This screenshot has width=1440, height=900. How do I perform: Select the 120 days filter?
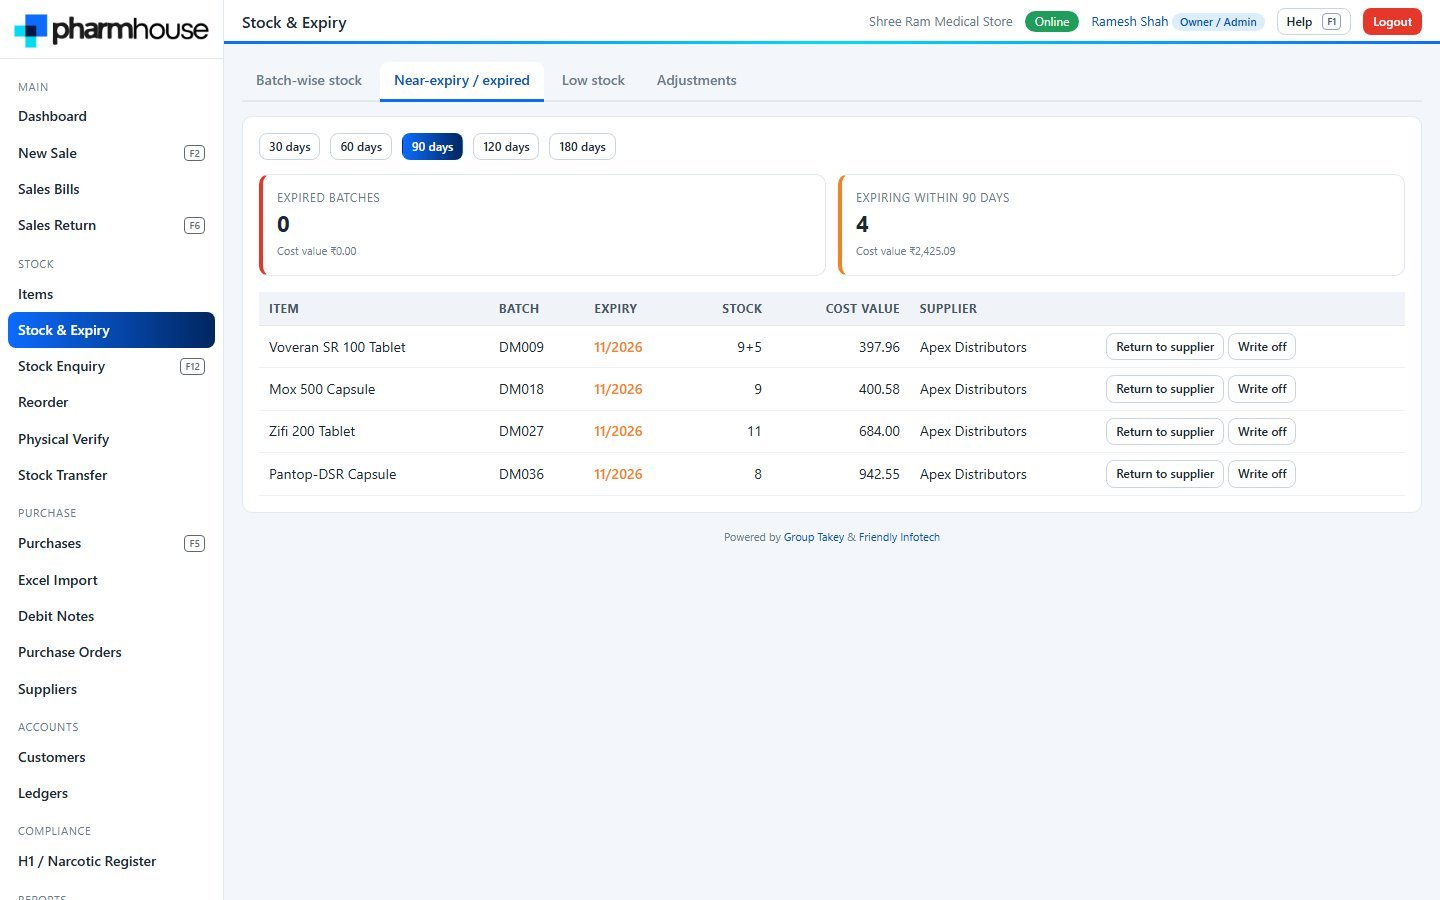pyautogui.click(x=506, y=147)
